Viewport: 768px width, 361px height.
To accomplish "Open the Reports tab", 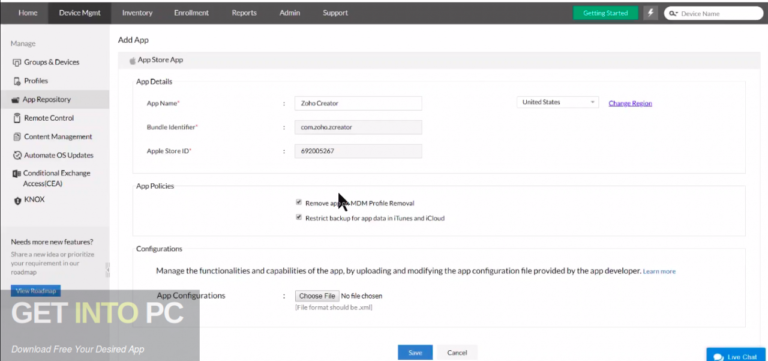I will [244, 13].
